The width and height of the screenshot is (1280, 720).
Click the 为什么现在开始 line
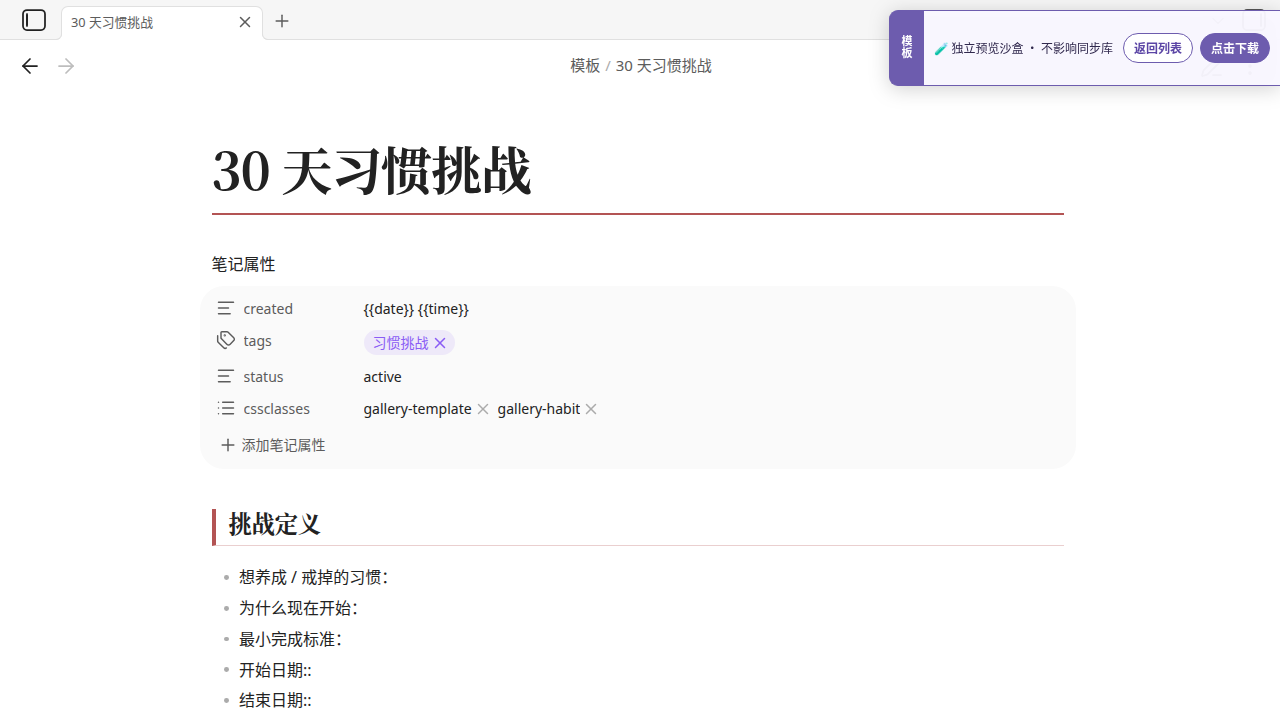coord(298,608)
